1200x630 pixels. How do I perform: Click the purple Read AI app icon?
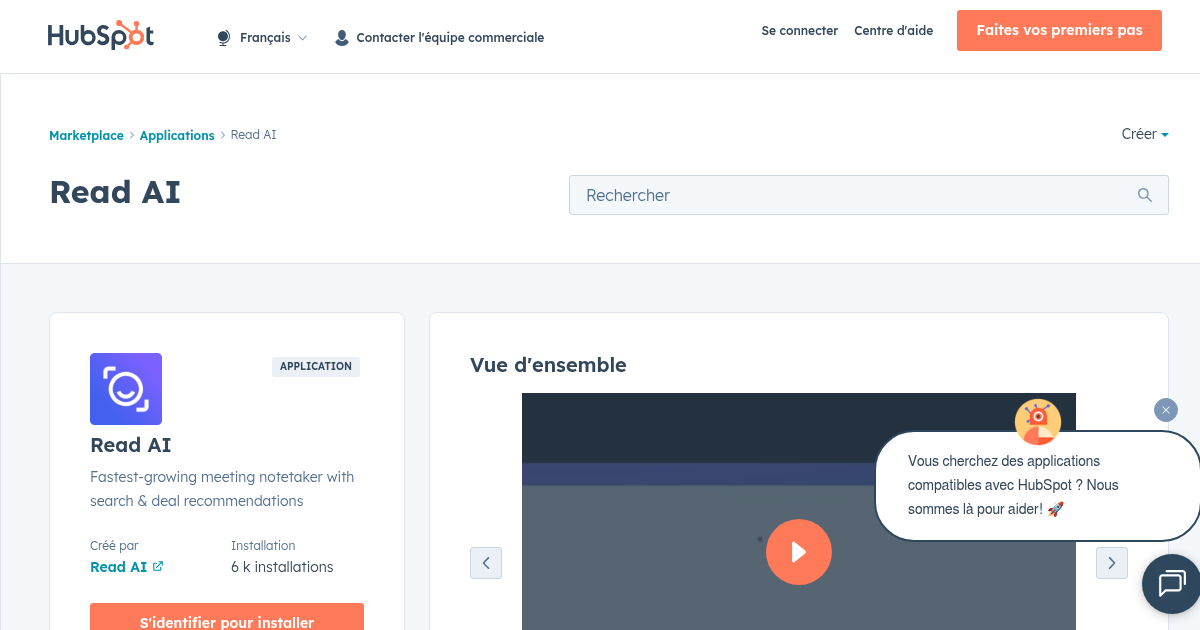coord(126,389)
